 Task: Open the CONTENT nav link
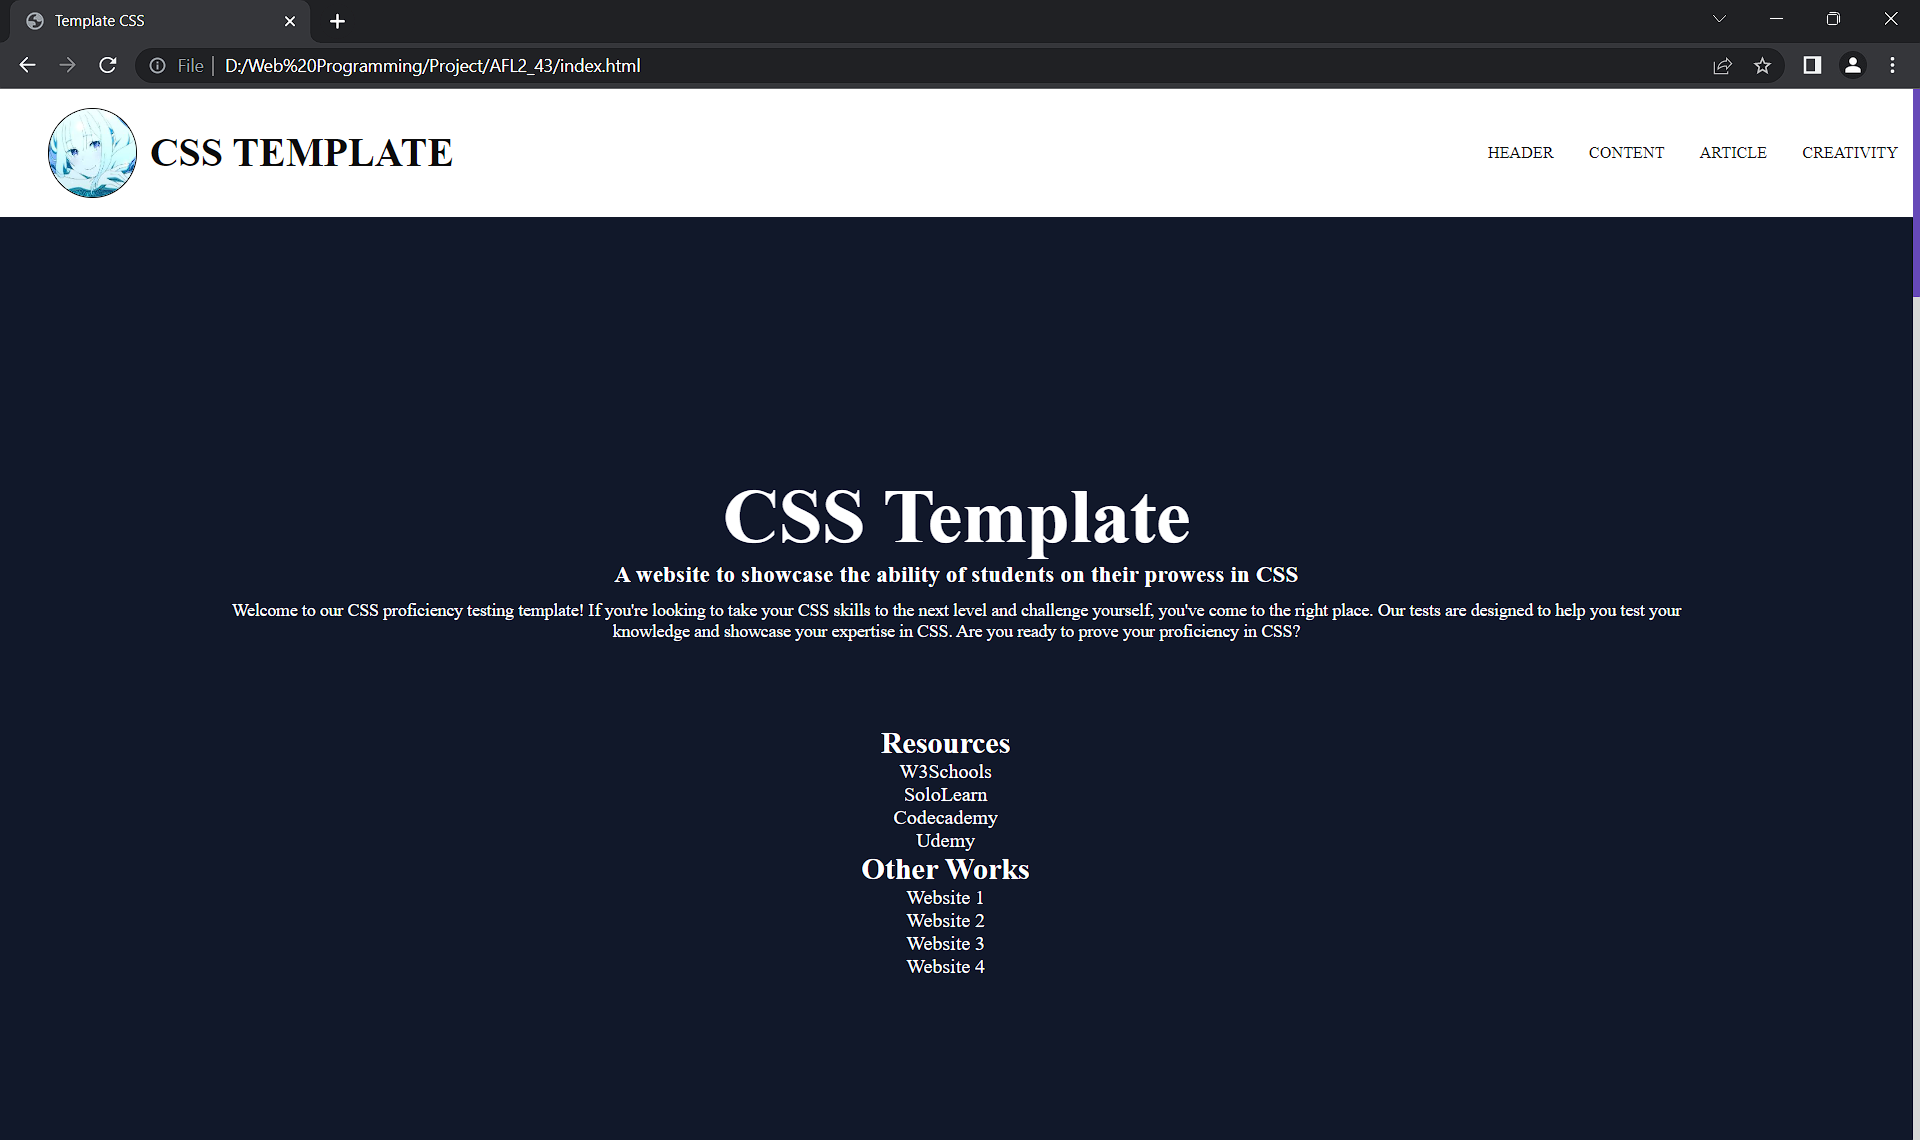[x=1626, y=153]
